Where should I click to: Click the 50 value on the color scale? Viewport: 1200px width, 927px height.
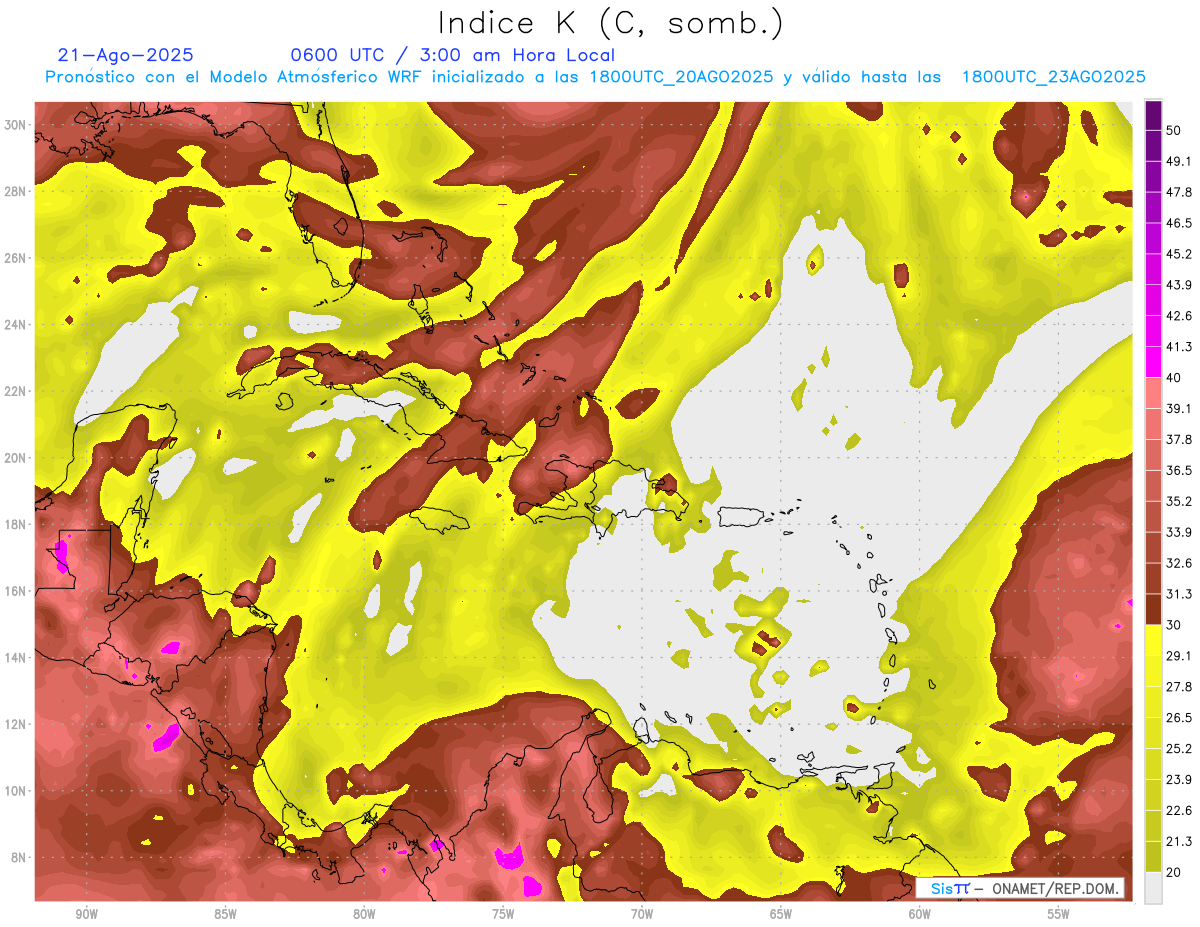(1174, 131)
